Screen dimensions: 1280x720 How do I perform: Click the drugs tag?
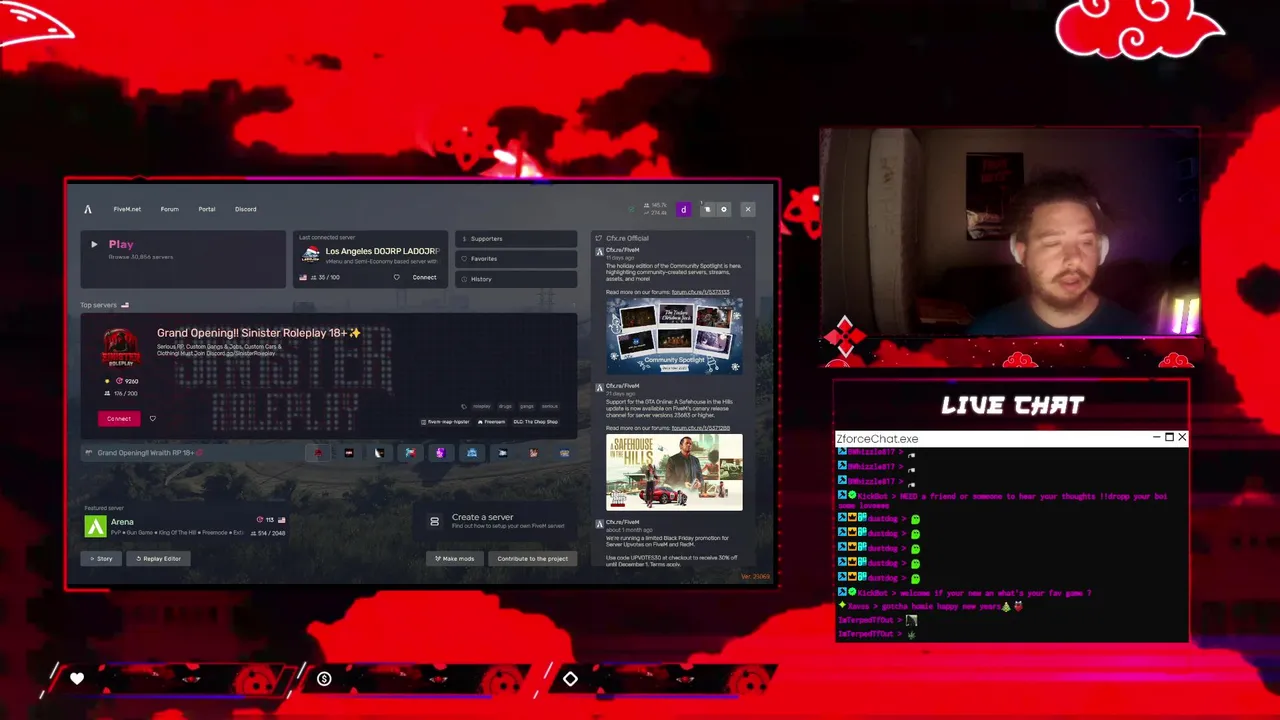coord(505,406)
